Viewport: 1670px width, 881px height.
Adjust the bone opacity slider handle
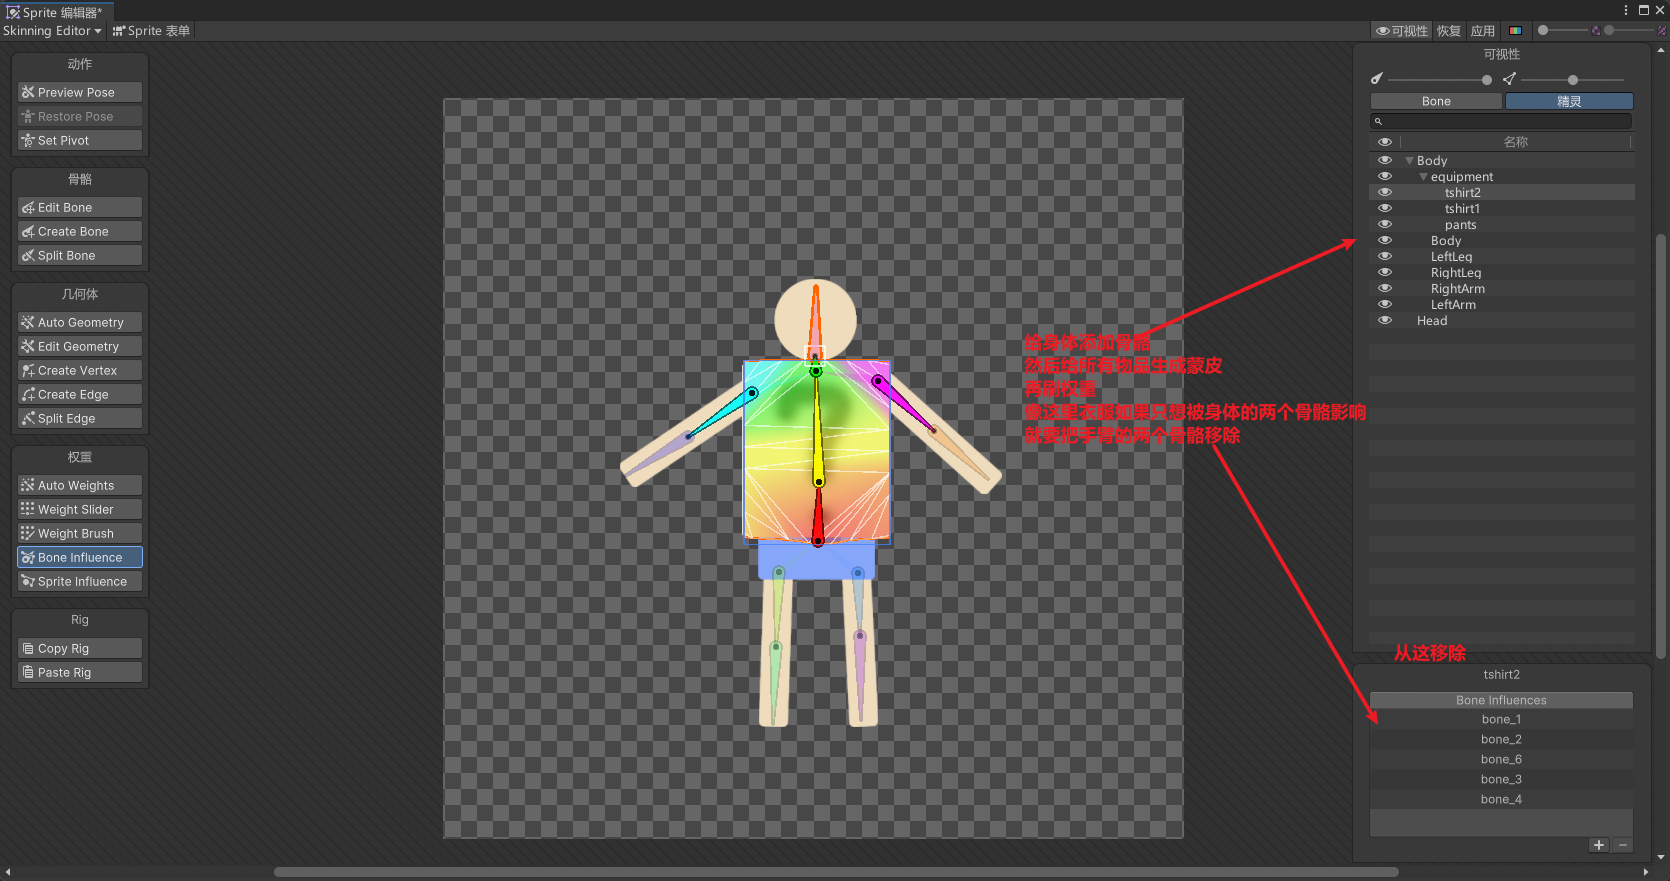1487,80
